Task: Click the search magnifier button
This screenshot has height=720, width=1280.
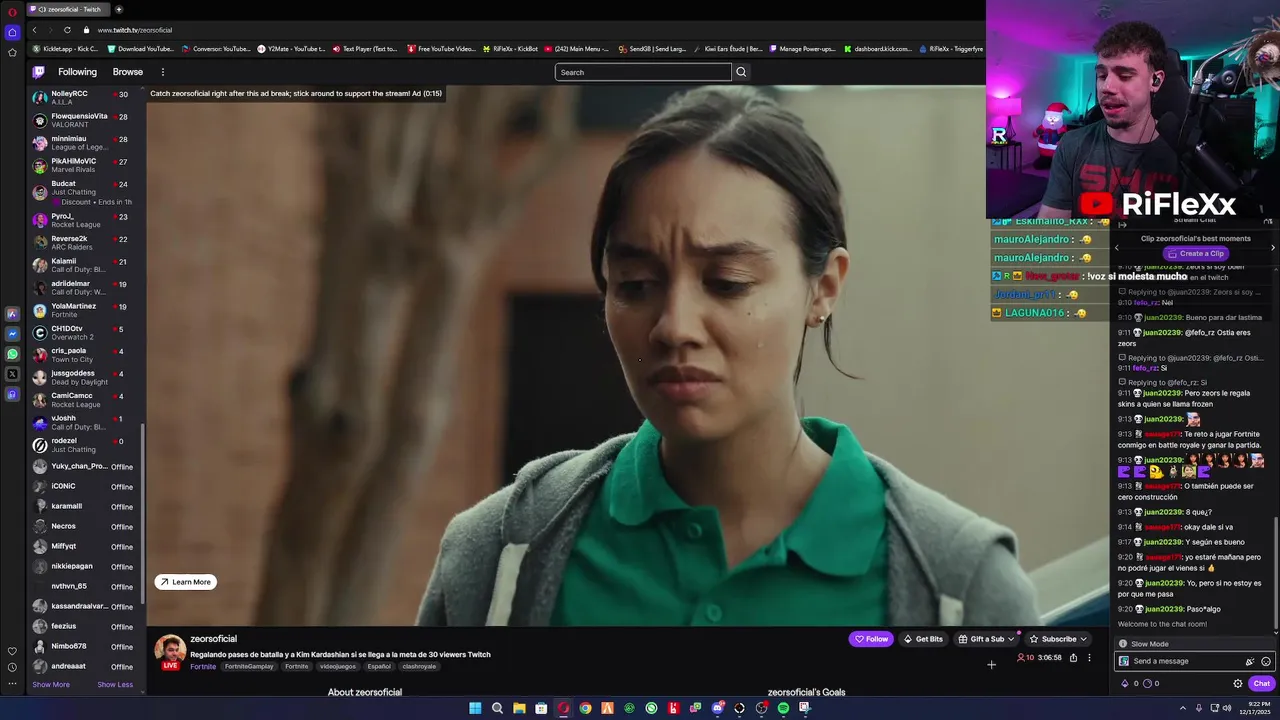Action: (741, 72)
